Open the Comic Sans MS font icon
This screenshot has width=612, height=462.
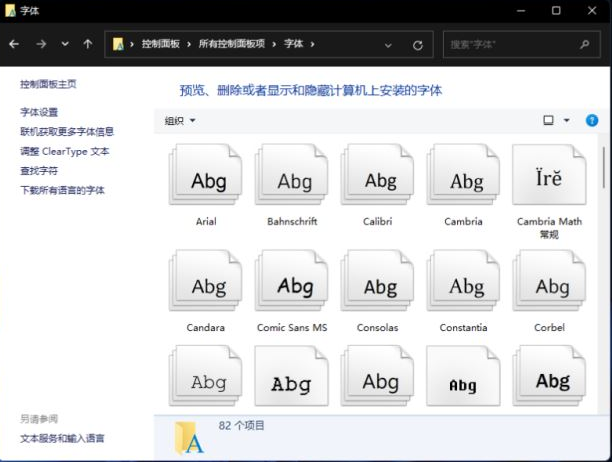coord(293,285)
